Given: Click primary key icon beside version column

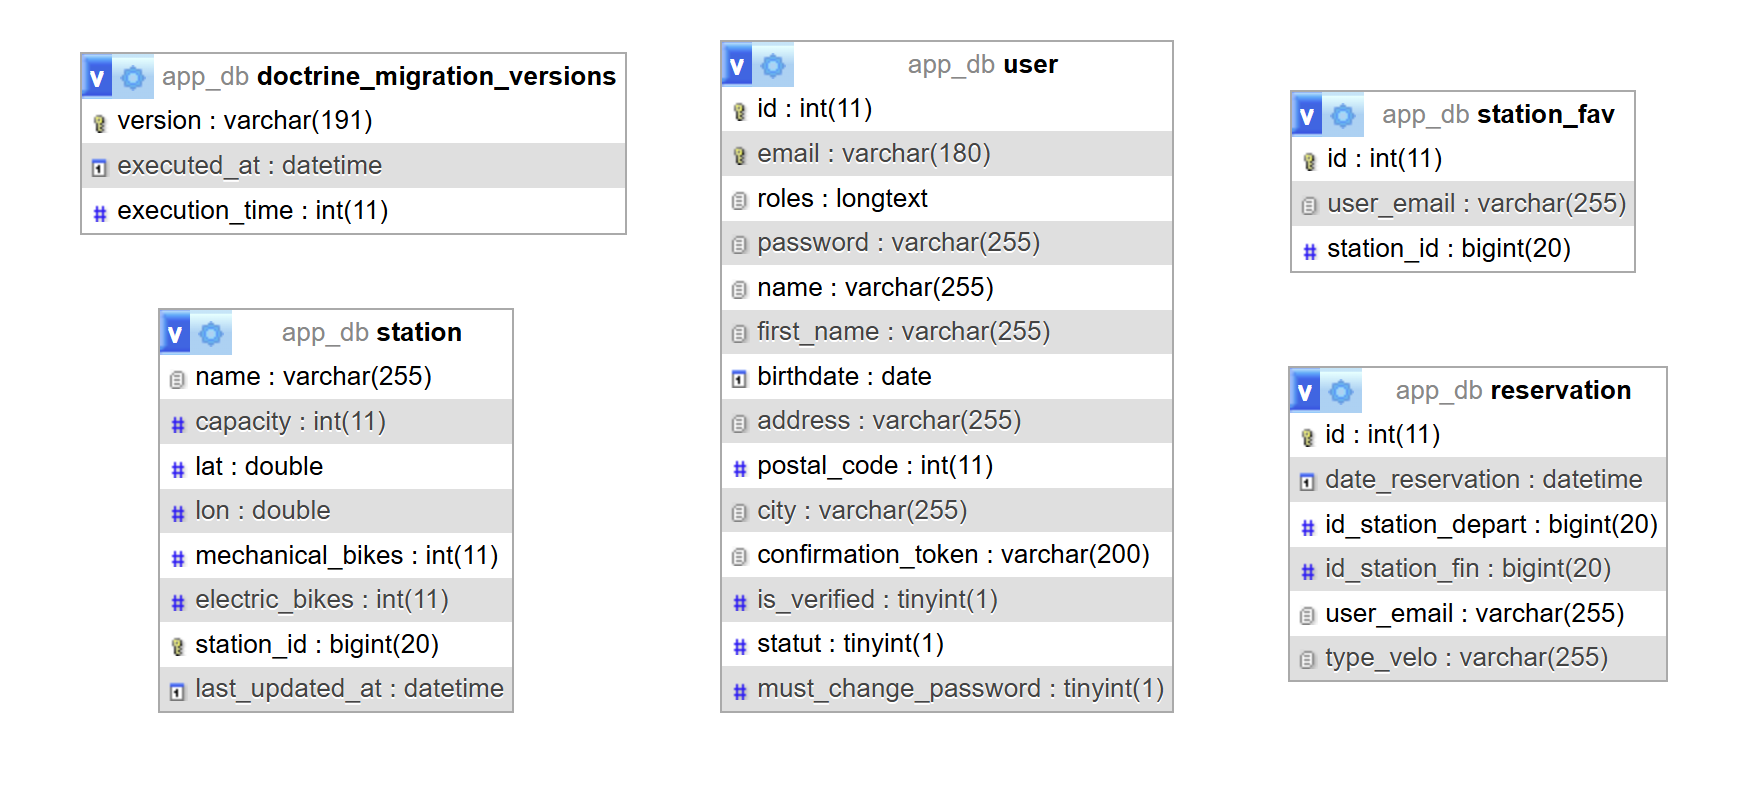Looking at the screenshot, I should (99, 123).
